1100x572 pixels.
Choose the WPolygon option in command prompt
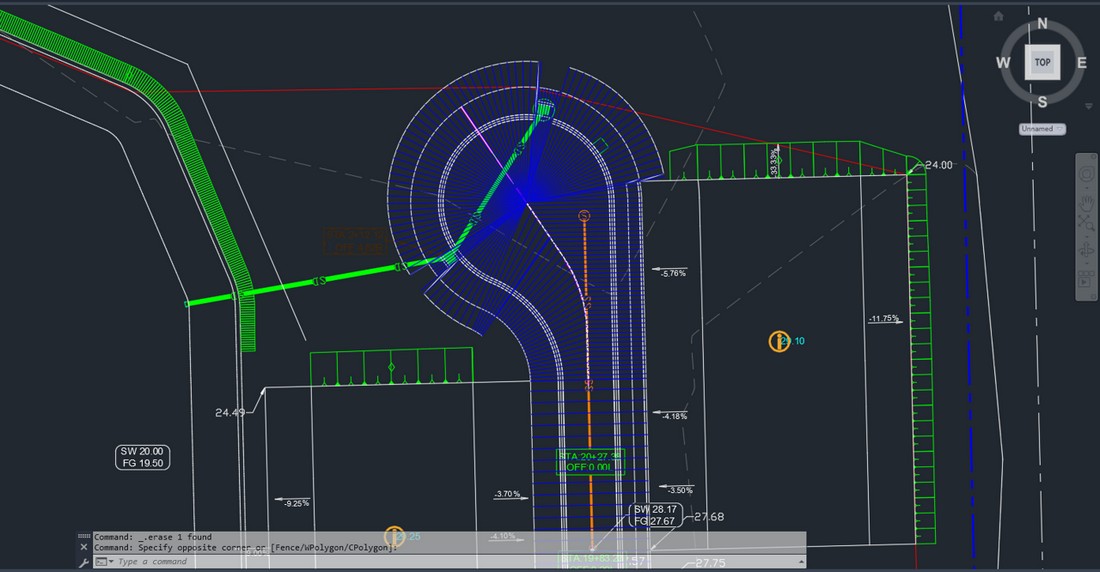(326, 547)
